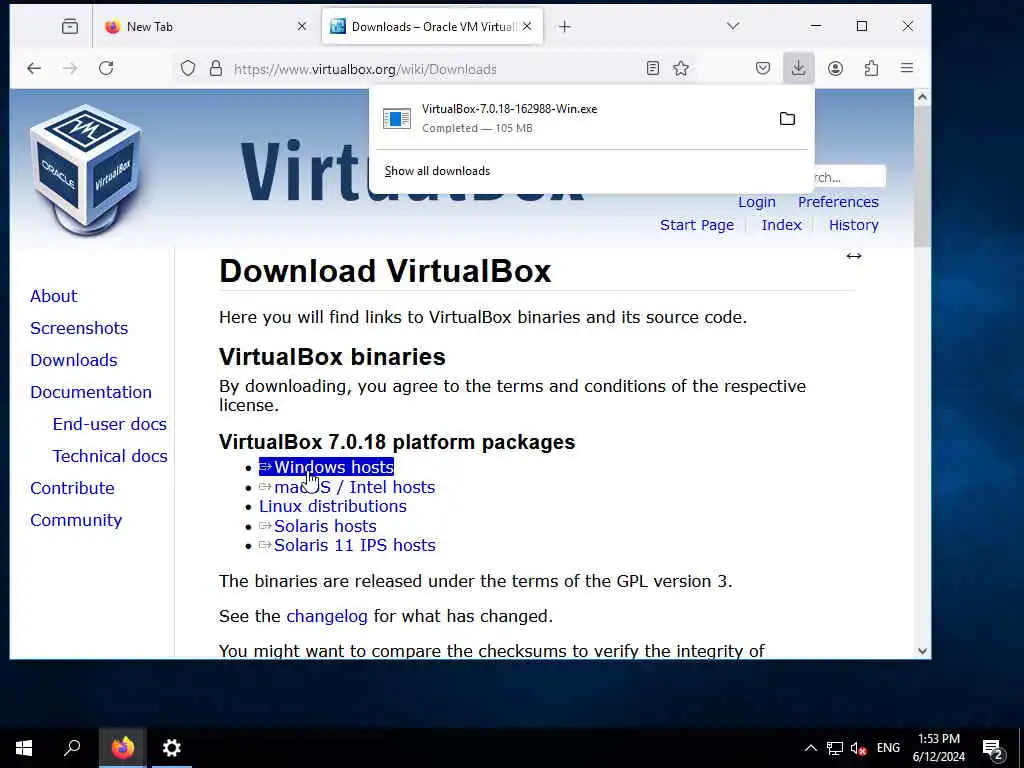
Task: Click the page scrollbar thumb
Action: click(922, 176)
